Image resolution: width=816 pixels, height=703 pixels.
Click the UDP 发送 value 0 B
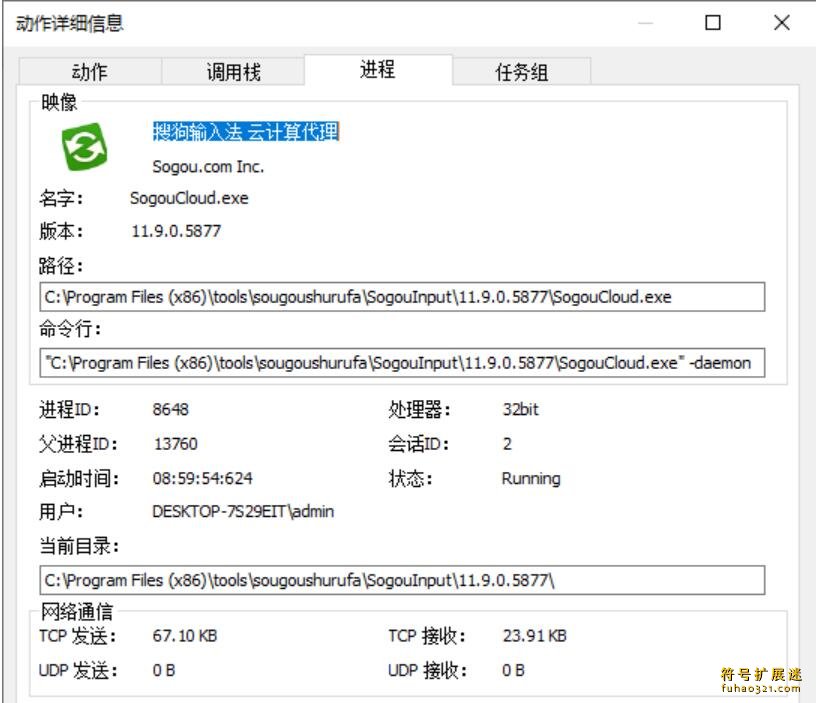click(x=164, y=670)
